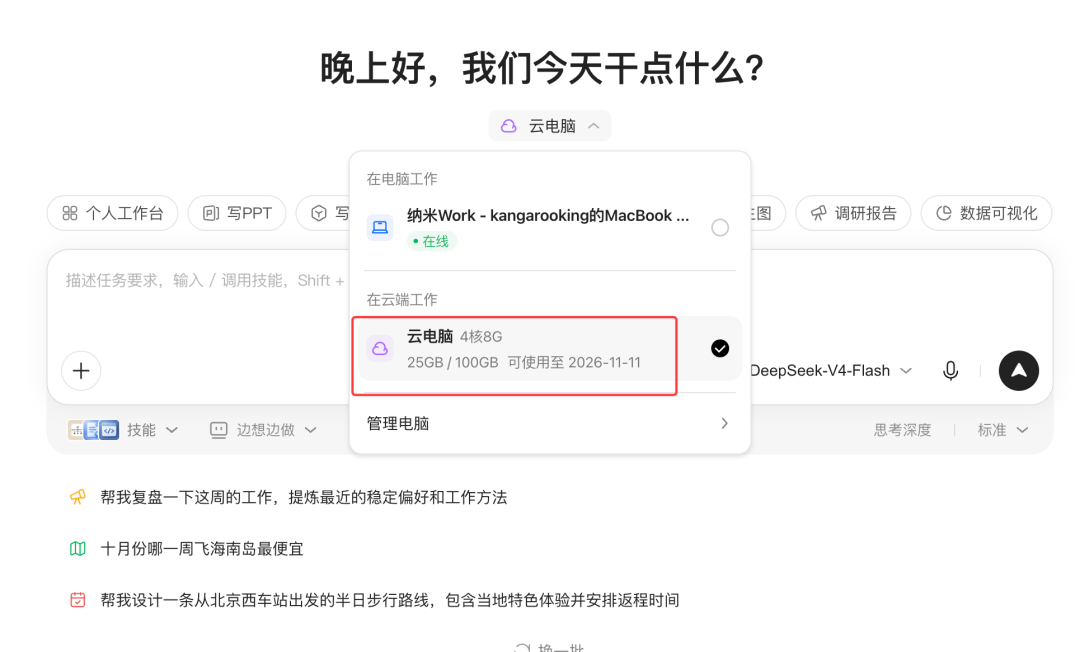This screenshot has height=652, width=1080.
Task: Click the 在电脑工作 section header
Action: point(402,179)
